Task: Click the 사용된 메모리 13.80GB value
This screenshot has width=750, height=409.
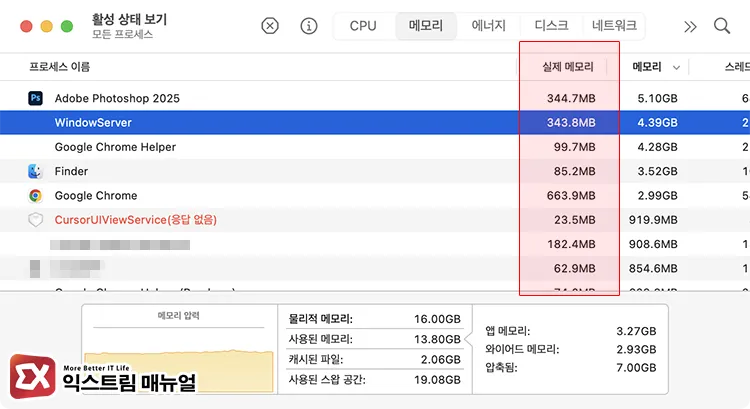Action: [x=437, y=339]
